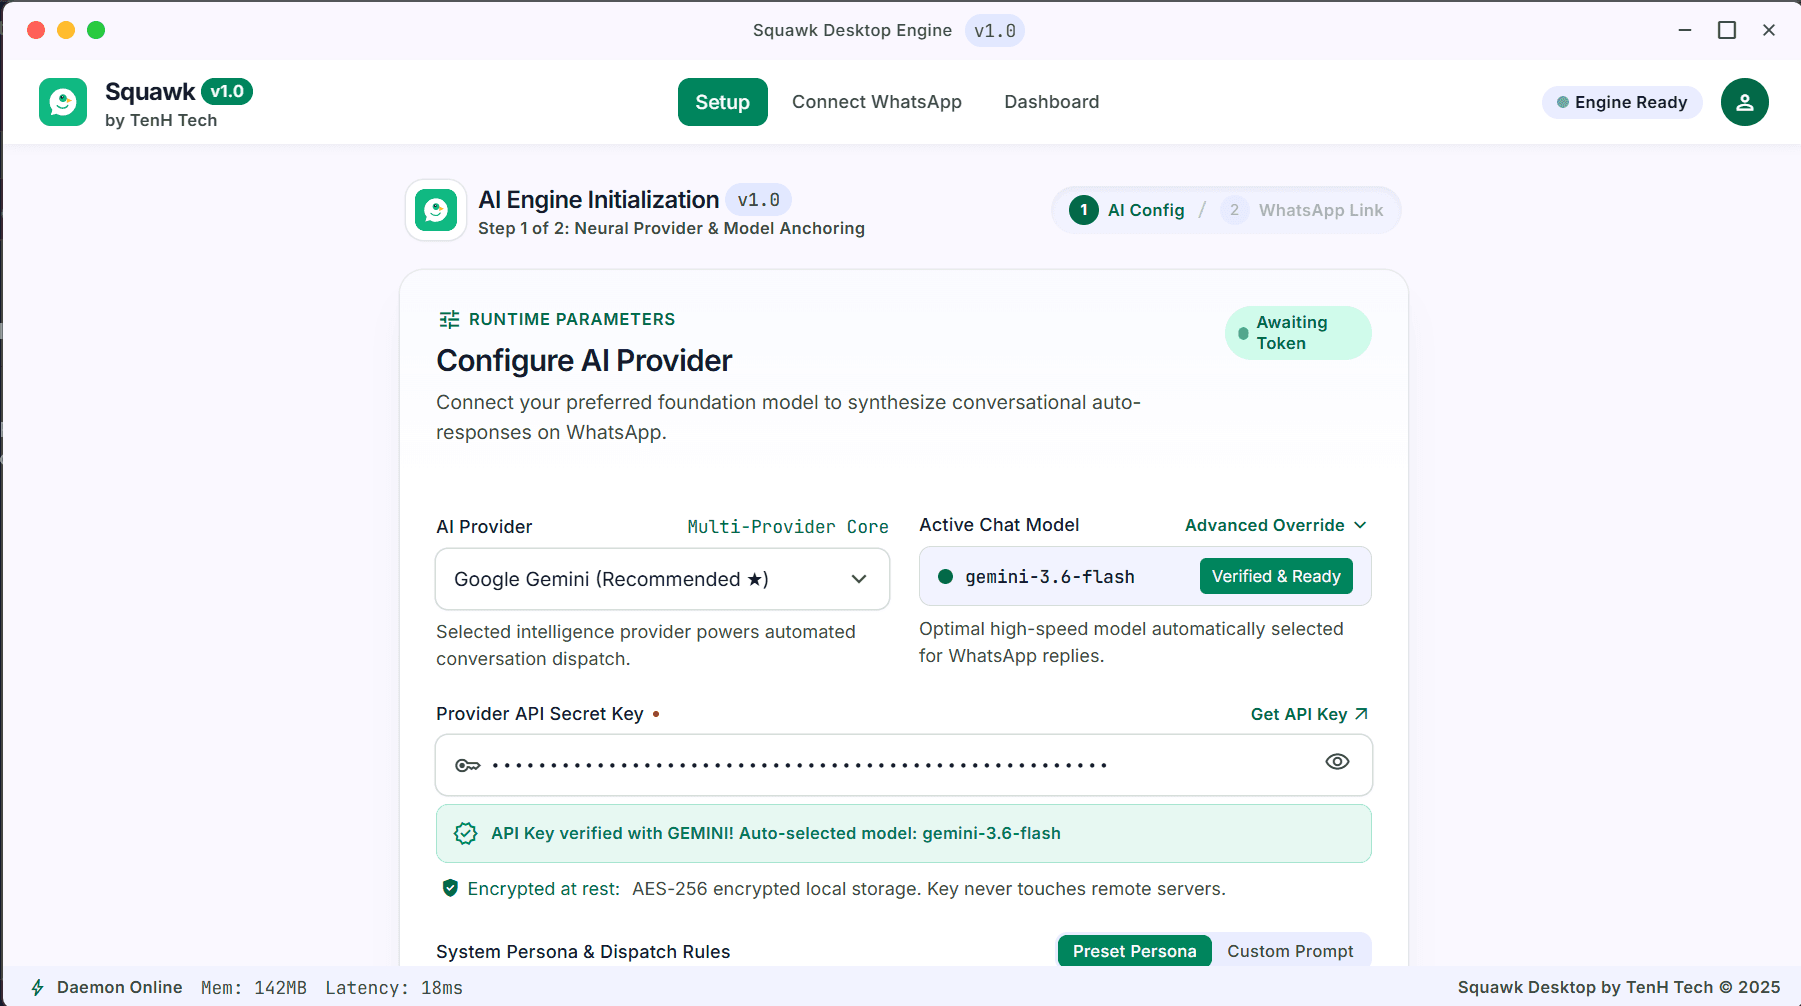
Task: Click the 'AI Engine Initialization' heading
Action: tap(599, 200)
